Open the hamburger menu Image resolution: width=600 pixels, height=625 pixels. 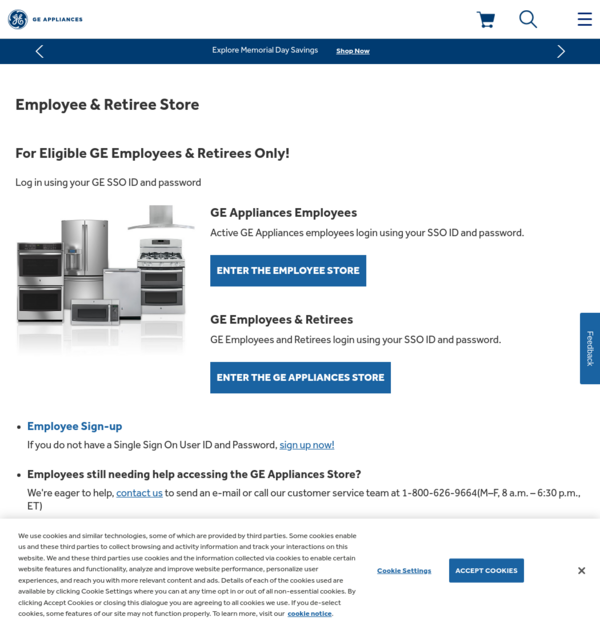pyautogui.click(x=584, y=19)
